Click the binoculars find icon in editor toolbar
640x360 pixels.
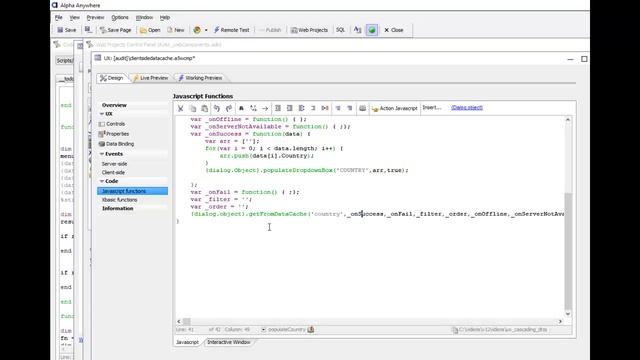pyautogui.click(x=241, y=108)
